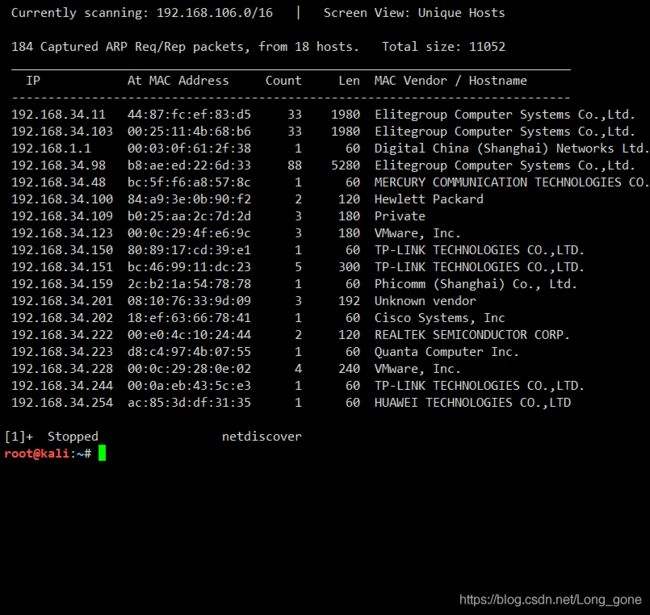Viewport: 650px width, 615px height.
Task: Click IP address 192.168.34.228
Action: [x=62, y=369]
